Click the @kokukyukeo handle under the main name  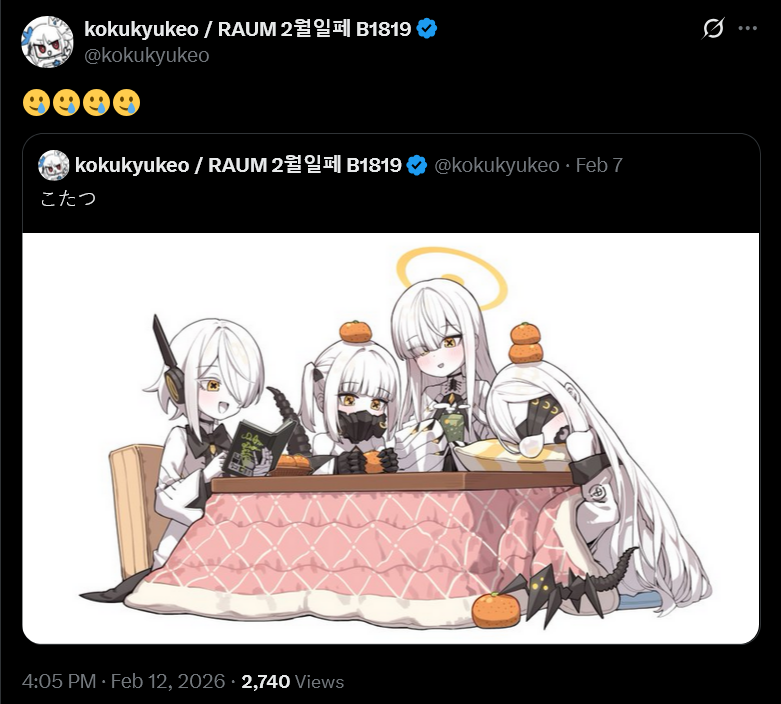click(146, 55)
